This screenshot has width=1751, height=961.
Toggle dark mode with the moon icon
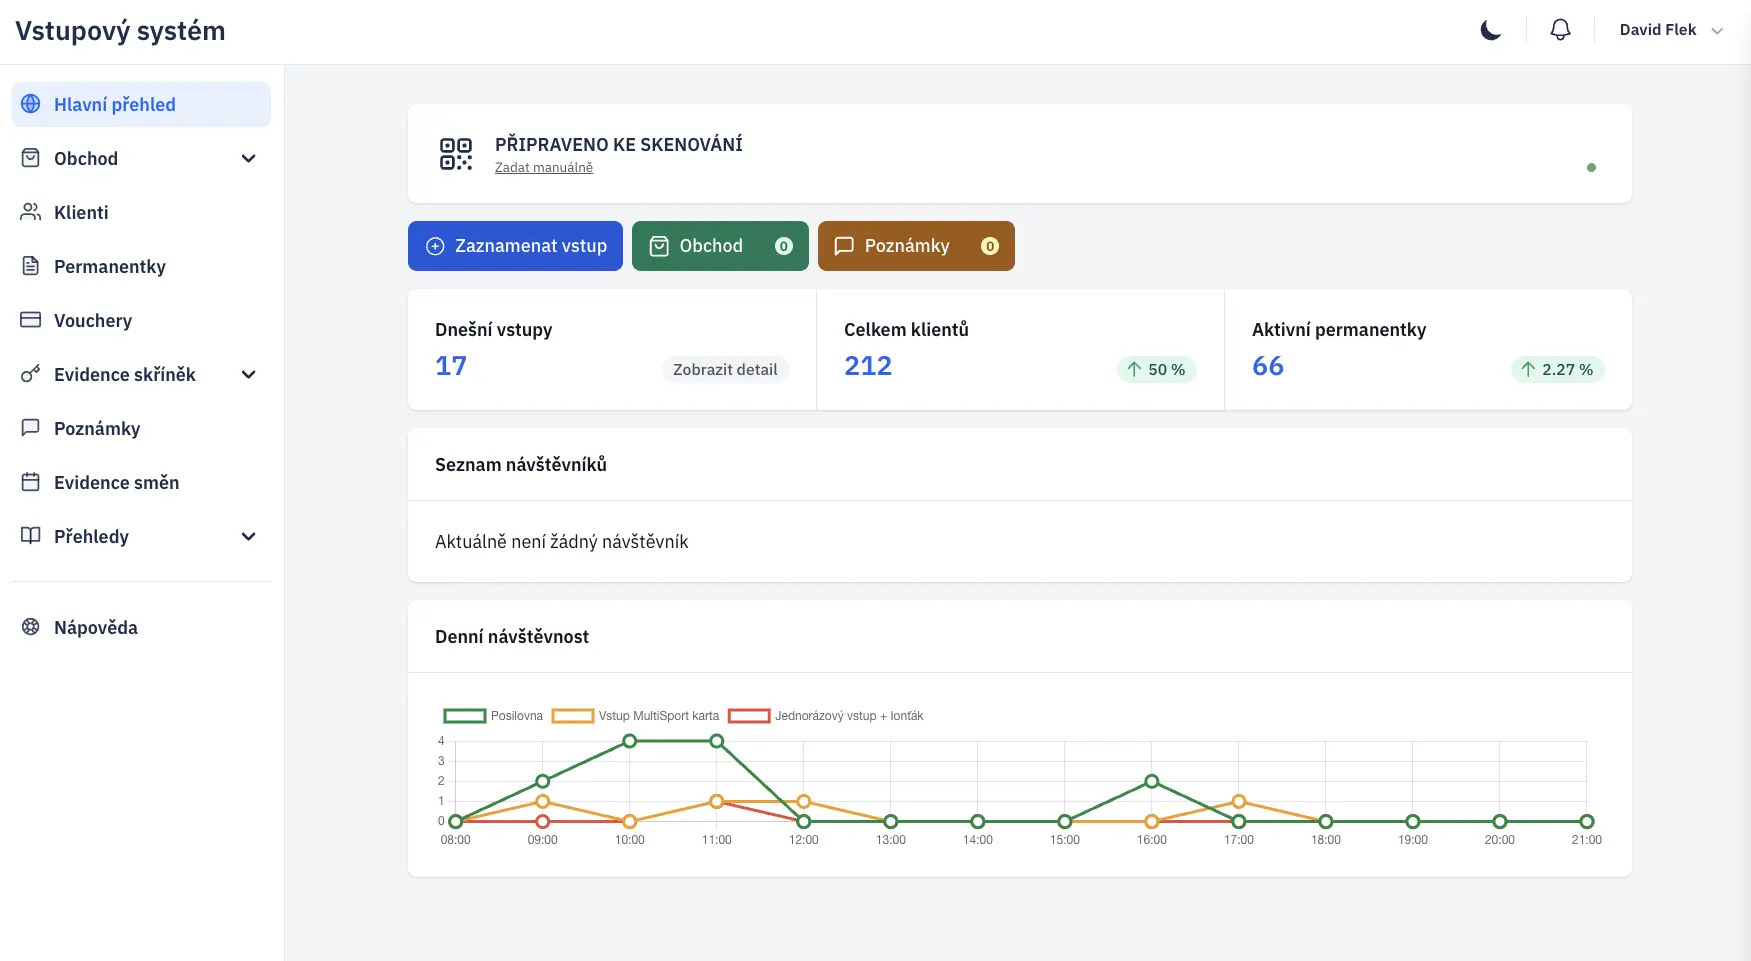pyautogui.click(x=1489, y=30)
